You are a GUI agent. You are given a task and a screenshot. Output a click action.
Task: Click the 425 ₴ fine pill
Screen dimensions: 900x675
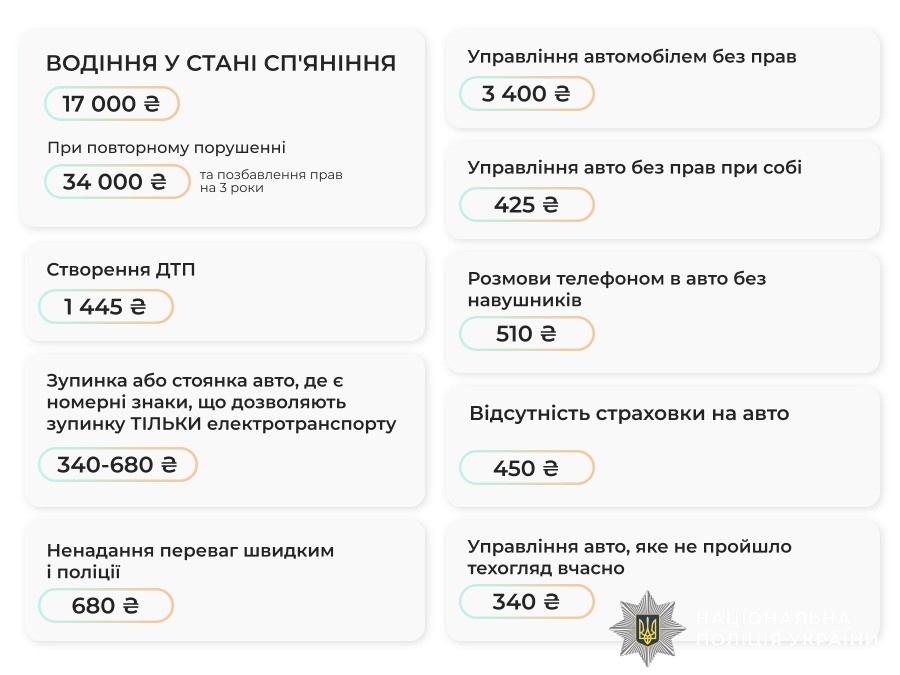527,205
